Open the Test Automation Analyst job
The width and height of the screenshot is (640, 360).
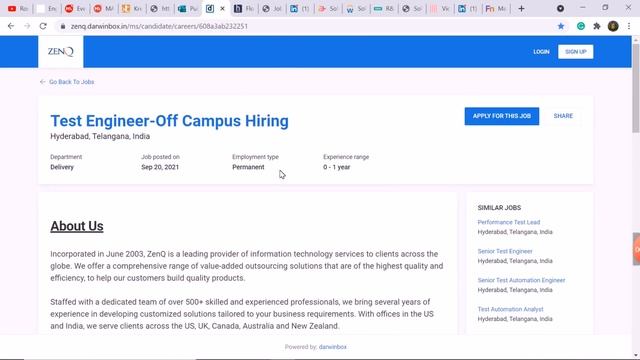(510, 309)
